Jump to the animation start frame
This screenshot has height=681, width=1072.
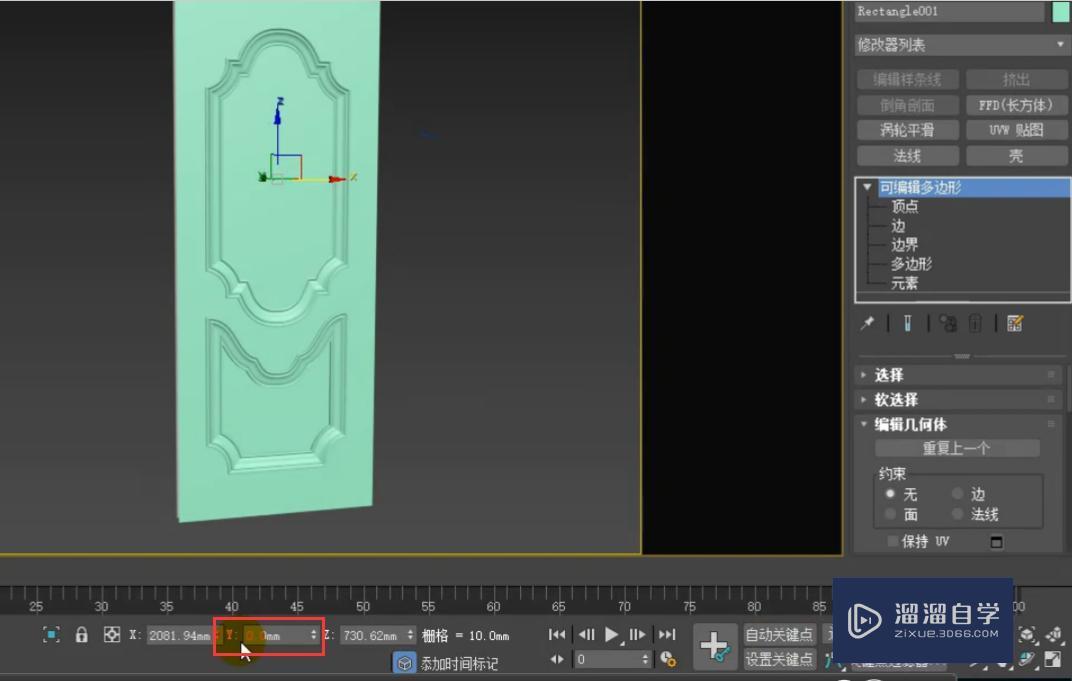(x=557, y=635)
